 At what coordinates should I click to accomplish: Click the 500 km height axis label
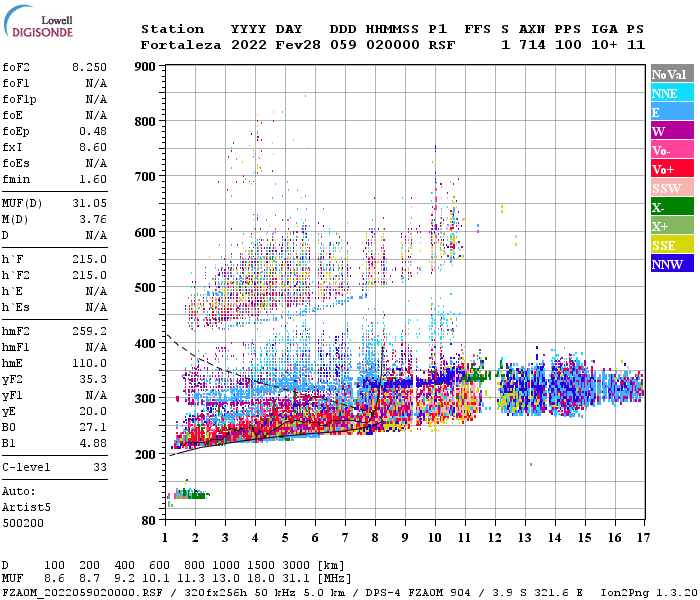click(x=145, y=288)
